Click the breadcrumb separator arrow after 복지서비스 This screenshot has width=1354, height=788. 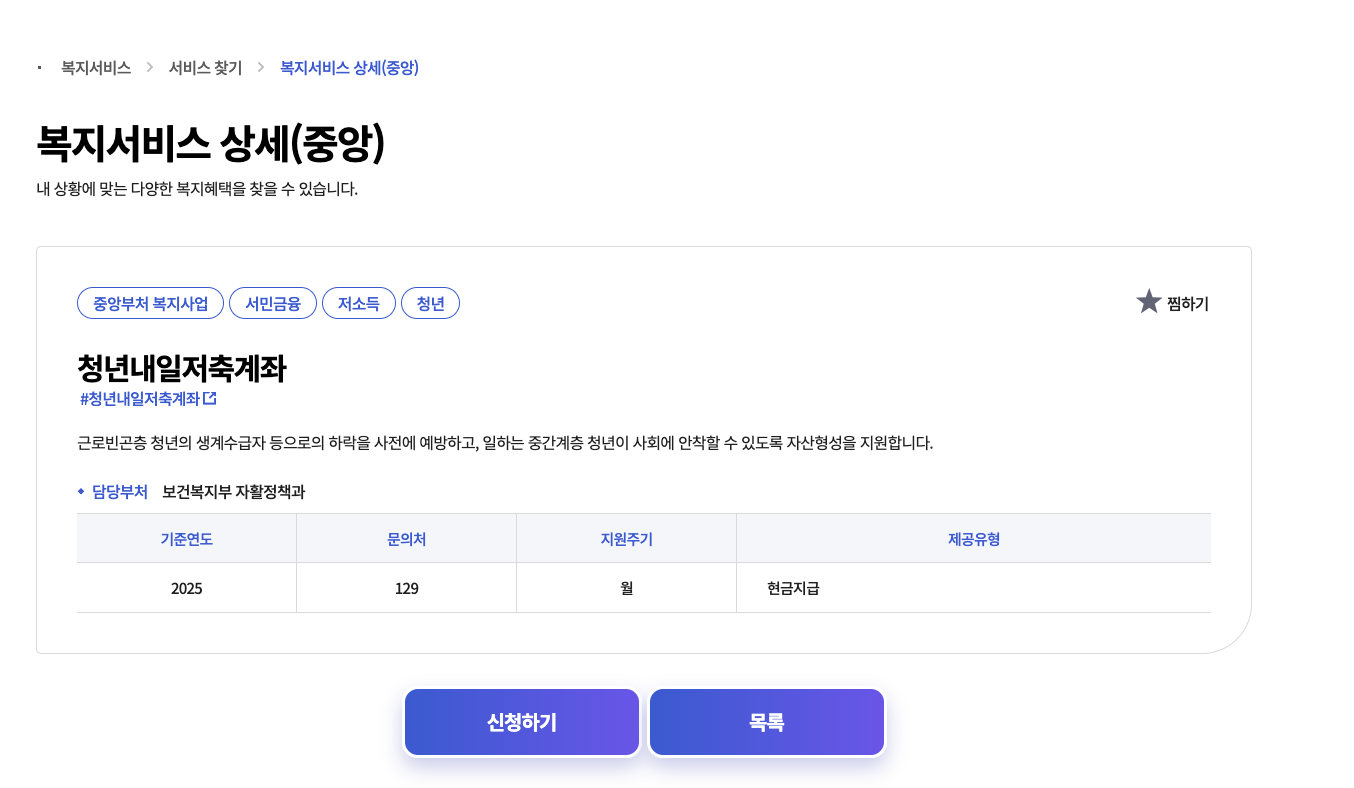coord(148,67)
